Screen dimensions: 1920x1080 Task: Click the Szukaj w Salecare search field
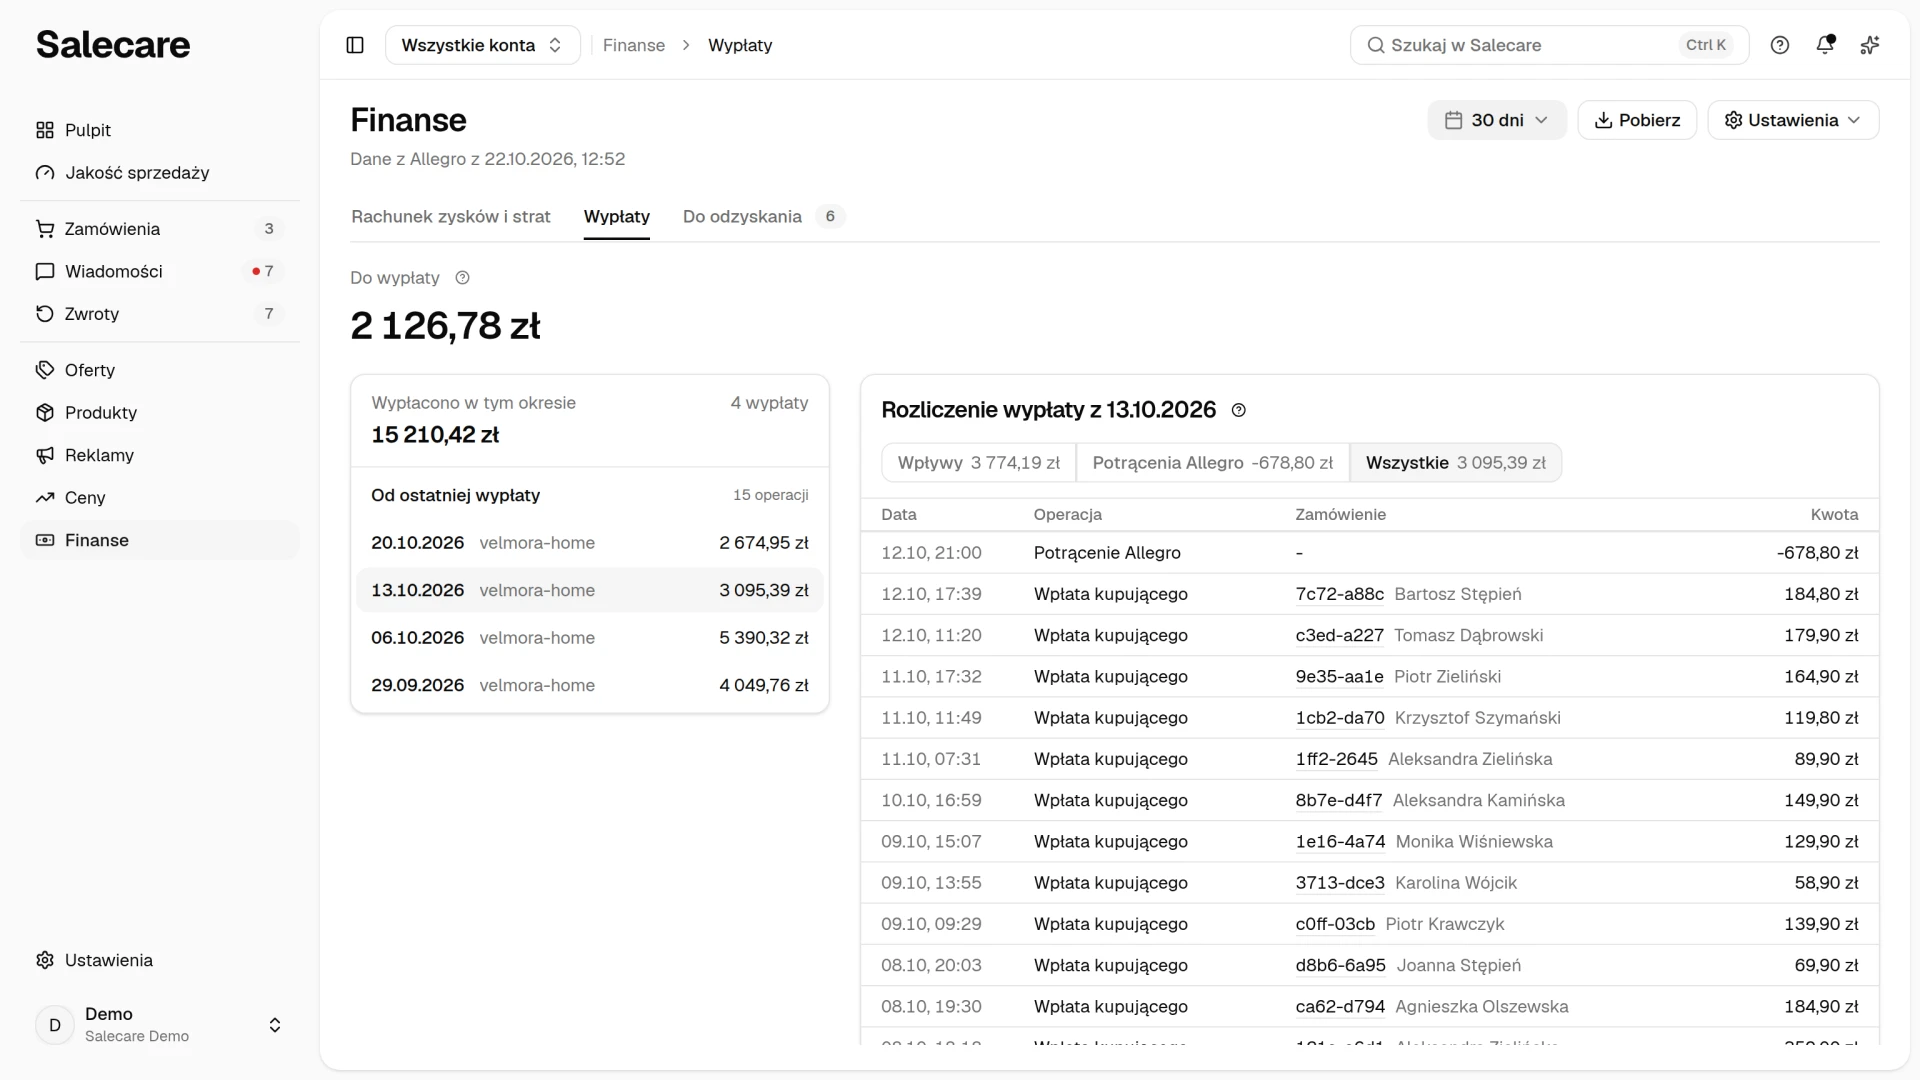click(1549, 45)
